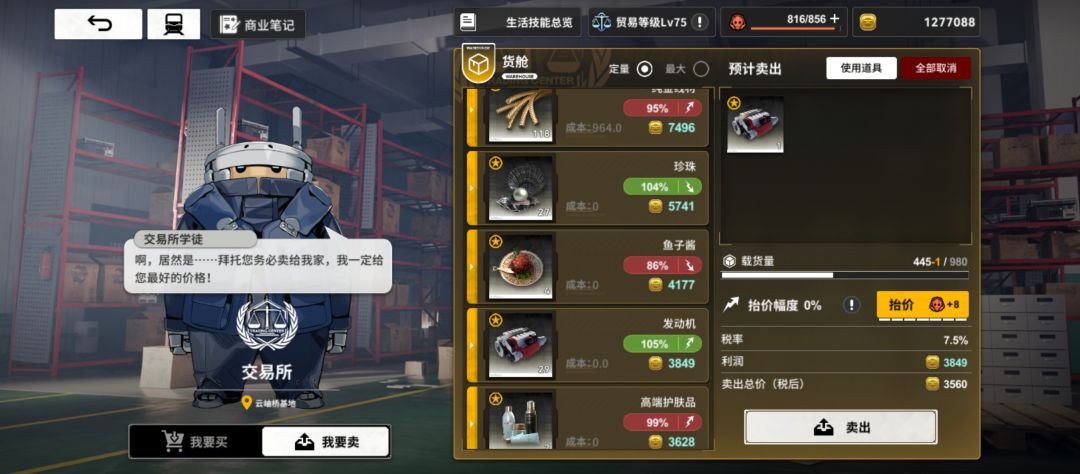Select the 最大 radio option

(700, 69)
